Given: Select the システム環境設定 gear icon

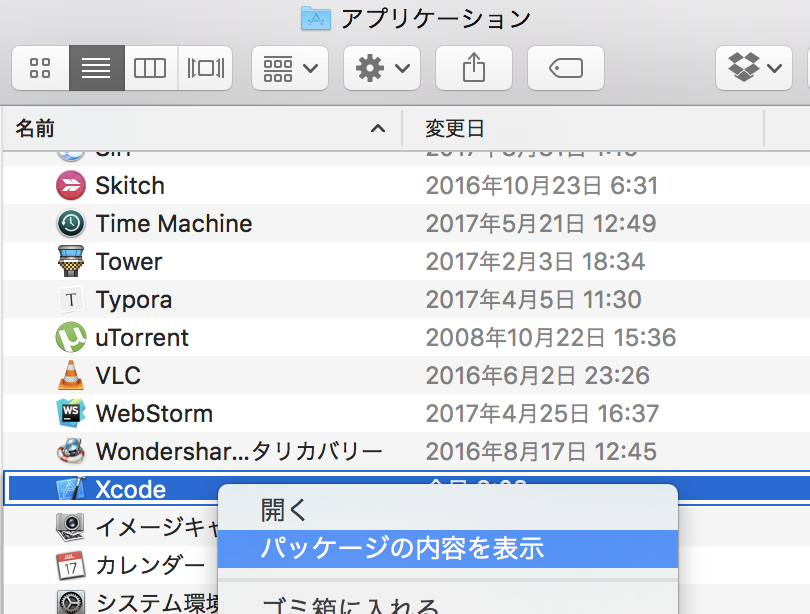Looking at the screenshot, I should [x=71, y=602].
